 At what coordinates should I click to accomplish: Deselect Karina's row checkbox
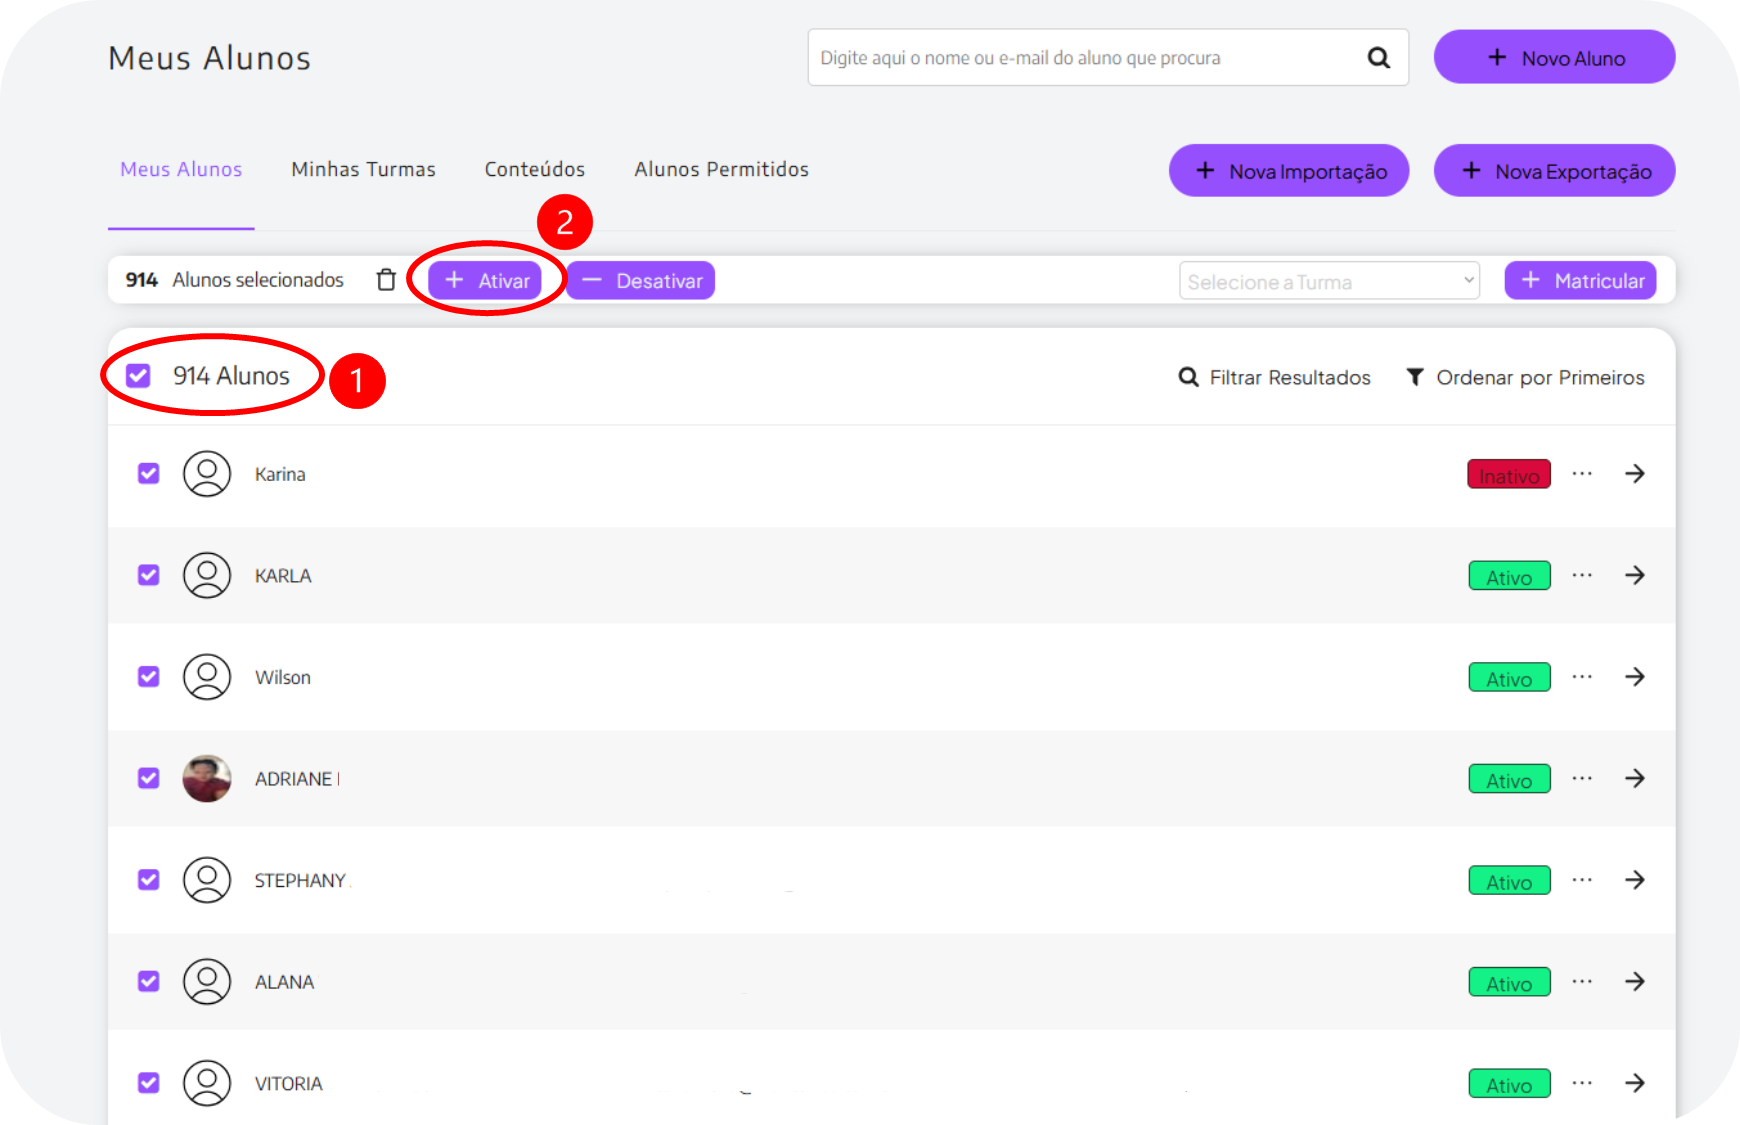coord(149,473)
